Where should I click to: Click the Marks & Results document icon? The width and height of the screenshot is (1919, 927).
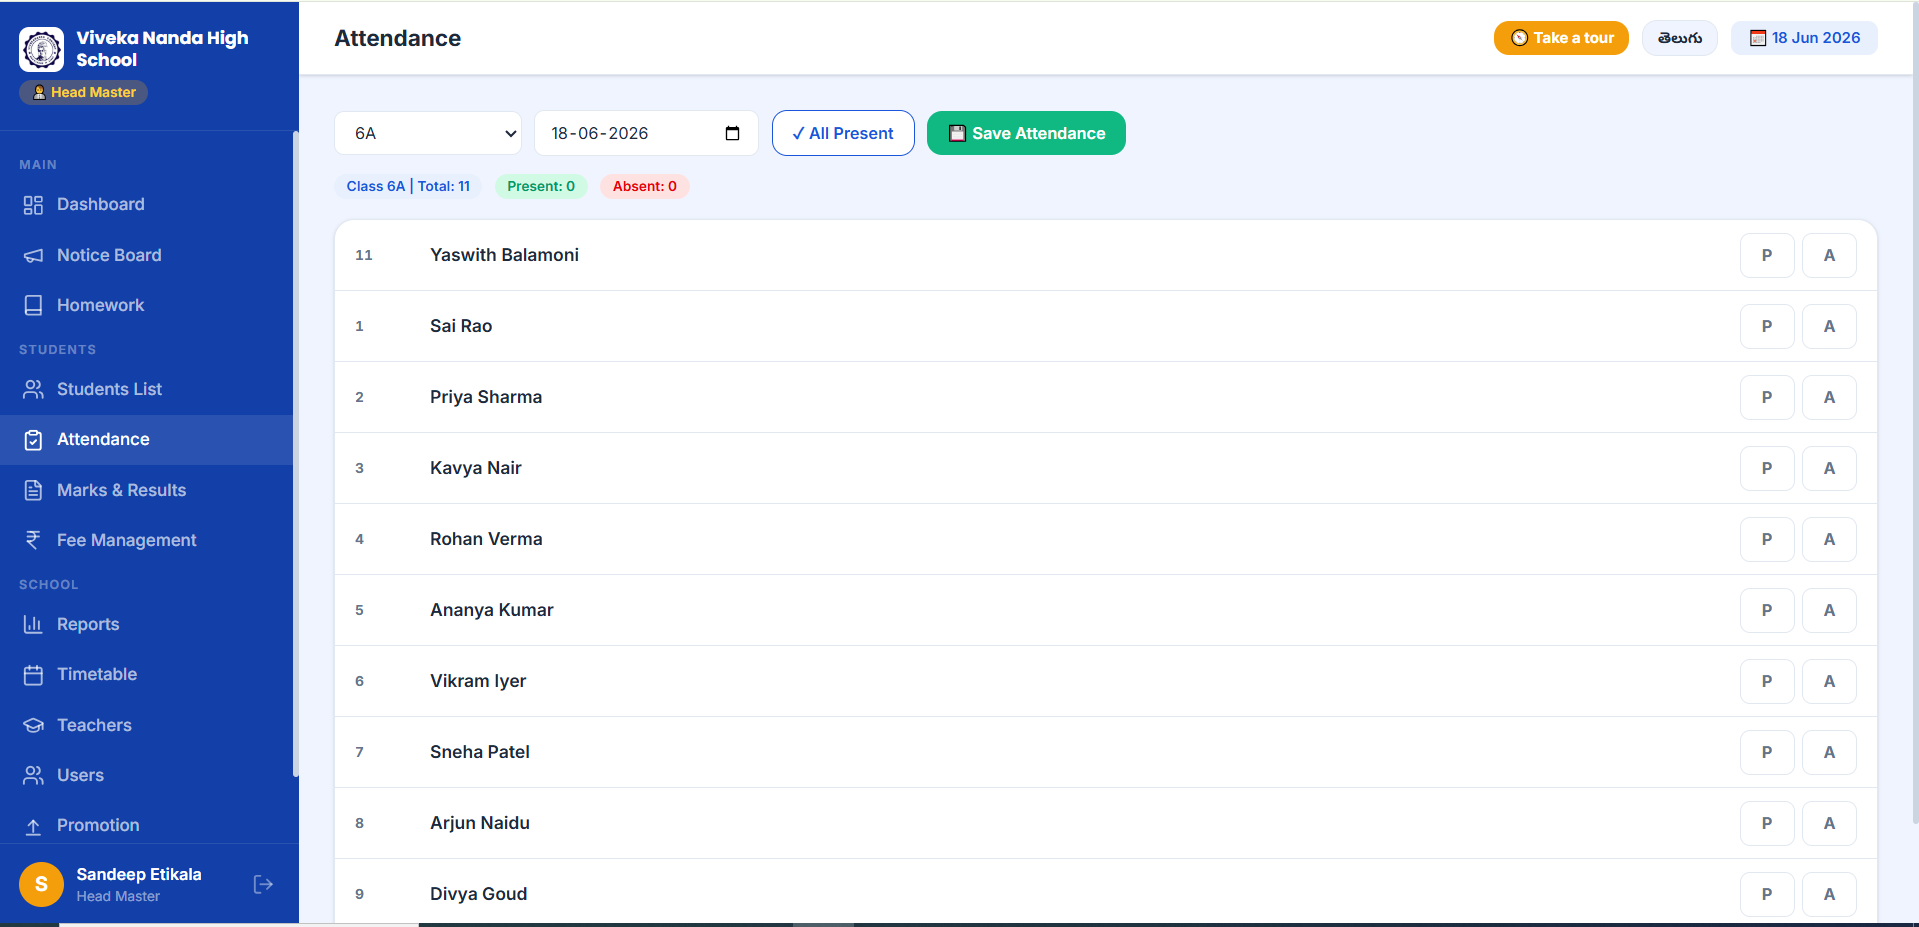pos(33,491)
